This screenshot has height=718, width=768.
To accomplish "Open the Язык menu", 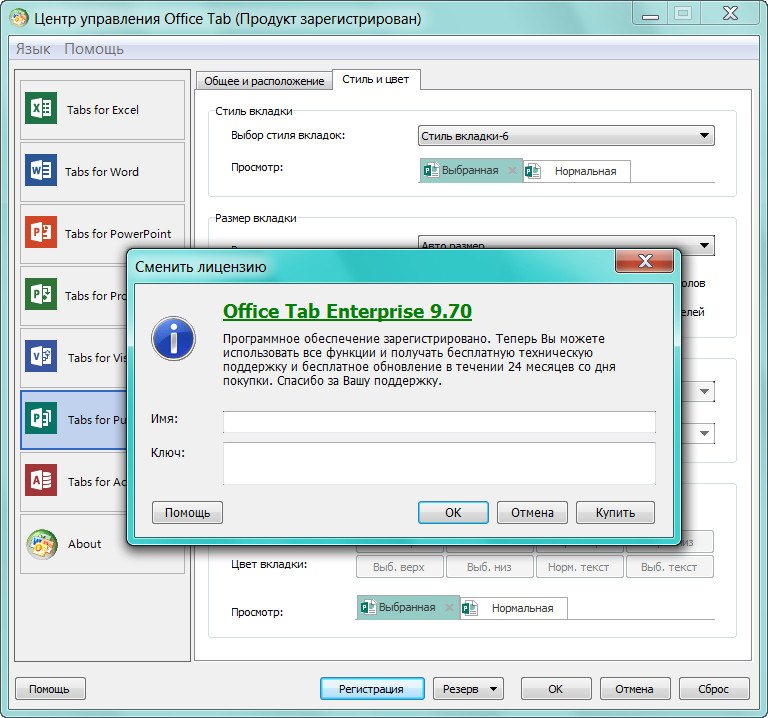I will click(x=33, y=49).
